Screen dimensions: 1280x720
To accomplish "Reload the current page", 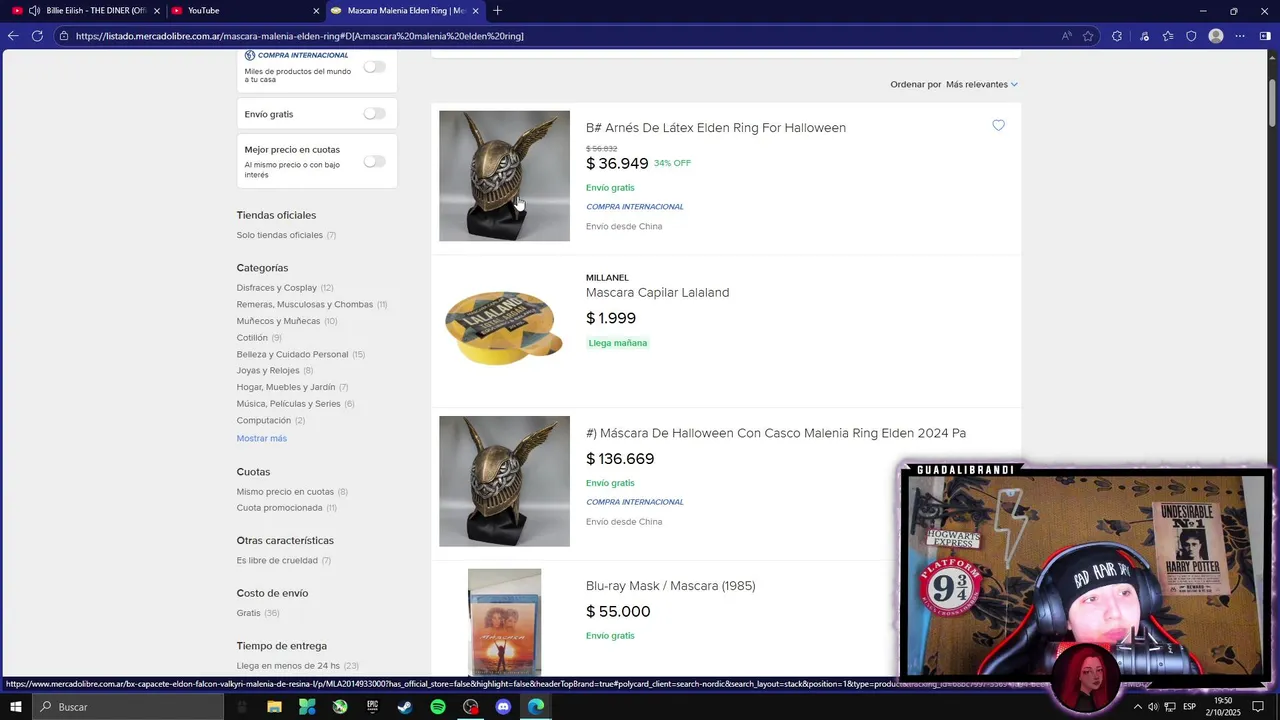I will coord(37,36).
